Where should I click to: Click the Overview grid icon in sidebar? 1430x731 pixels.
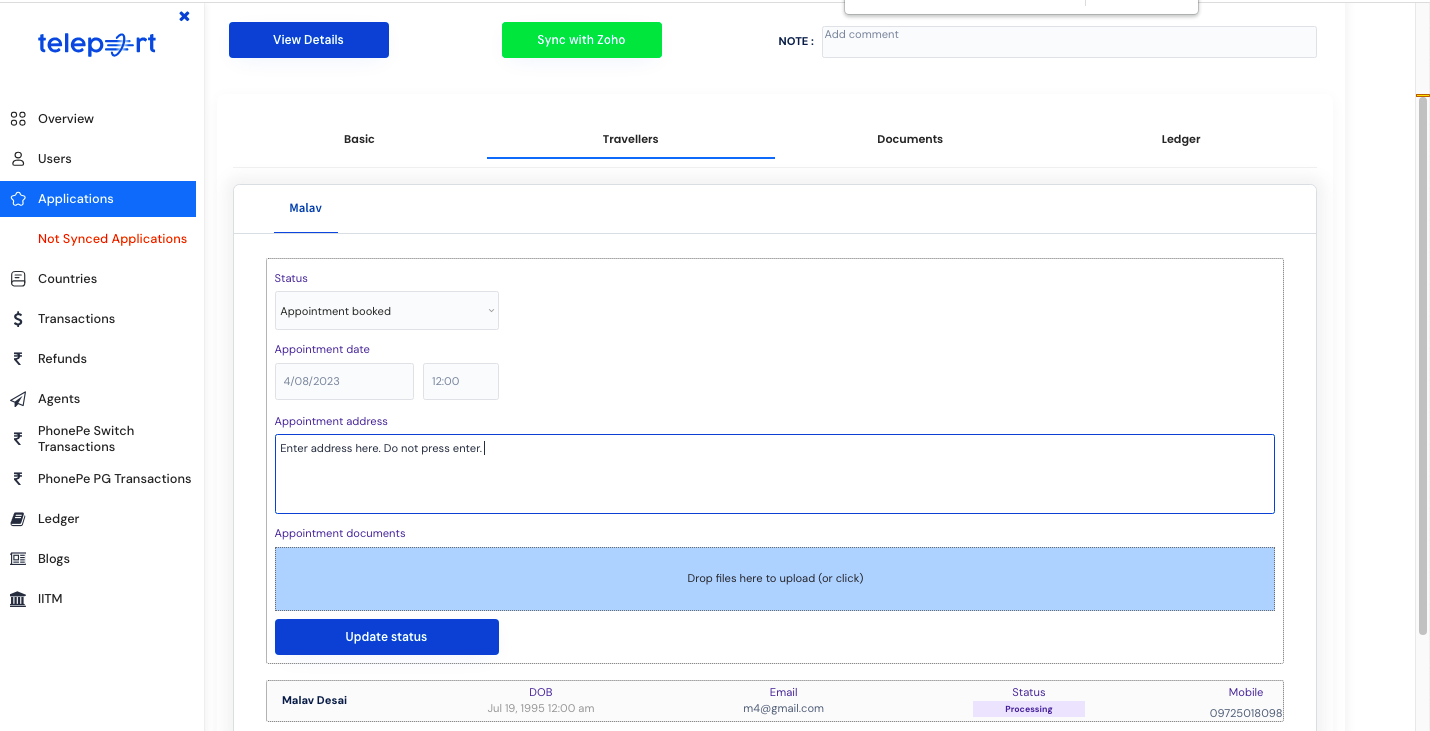[x=18, y=119]
